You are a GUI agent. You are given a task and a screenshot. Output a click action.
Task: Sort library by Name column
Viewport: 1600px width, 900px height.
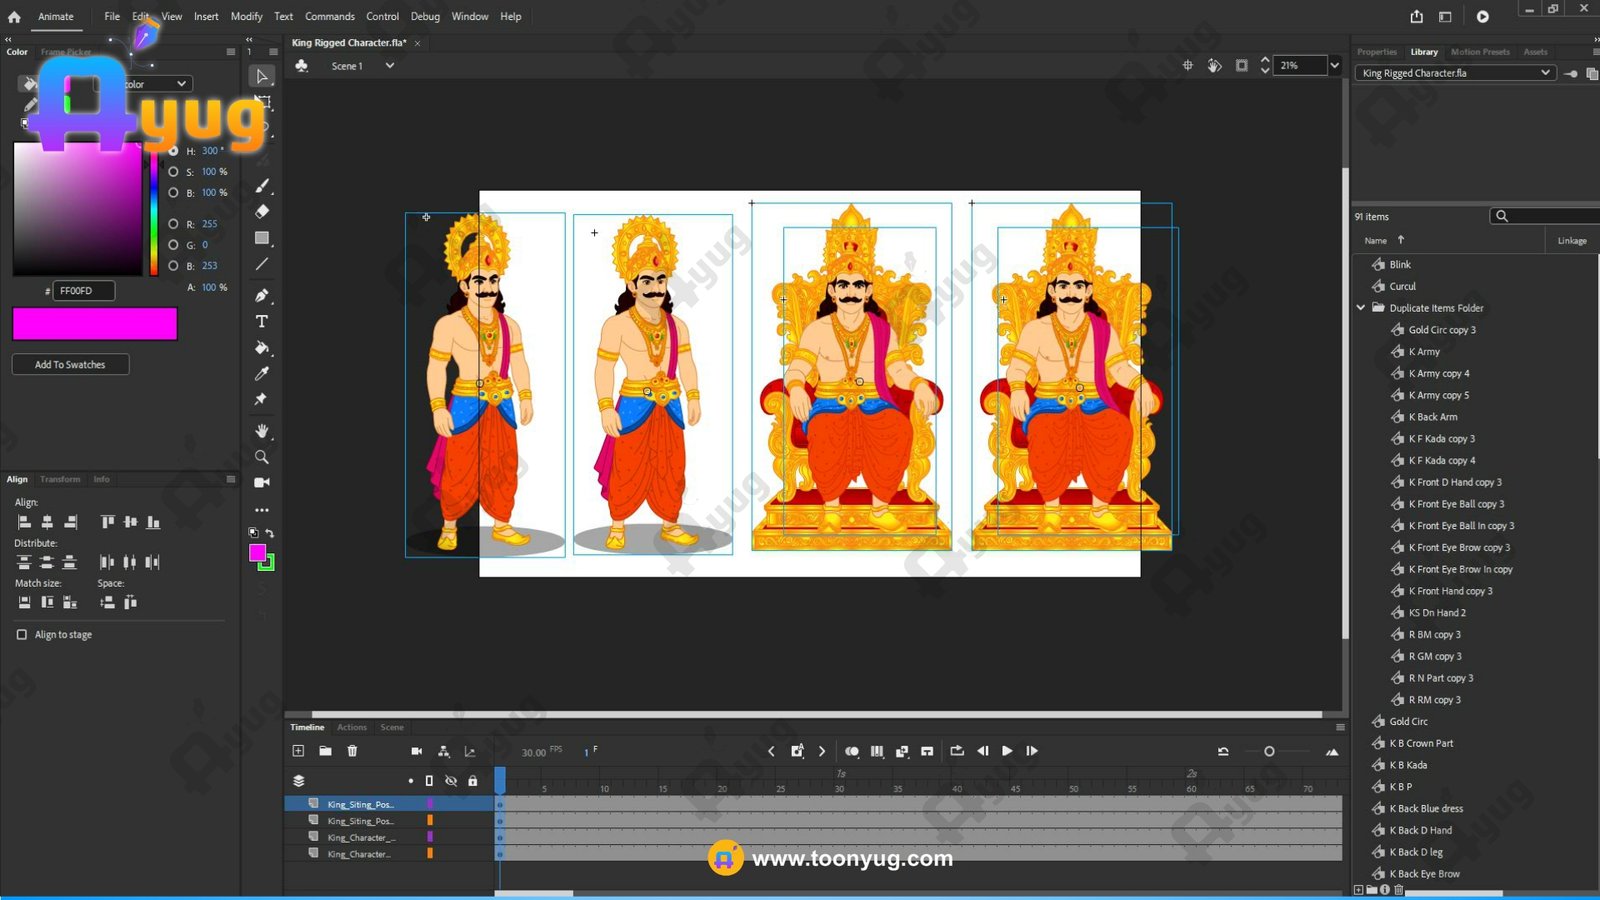(x=1376, y=240)
